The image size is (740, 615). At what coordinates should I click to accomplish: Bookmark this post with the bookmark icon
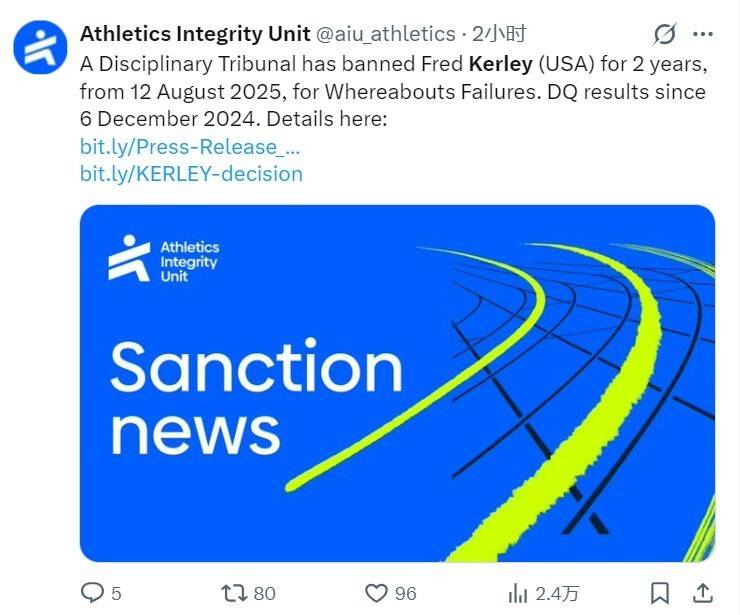click(660, 593)
